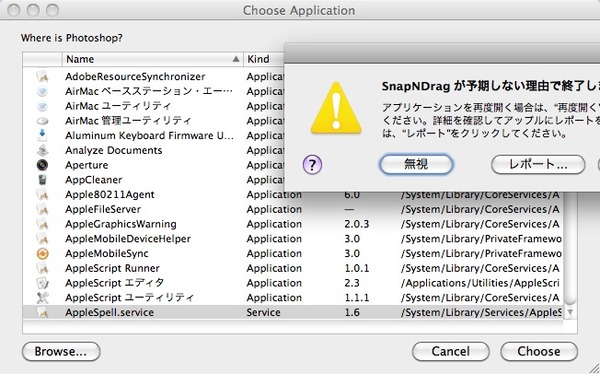The height and width of the screenshot is (374, 600).
Task: Sort by the Name column header
Action: pyautogui.click(x=152, y=59)
